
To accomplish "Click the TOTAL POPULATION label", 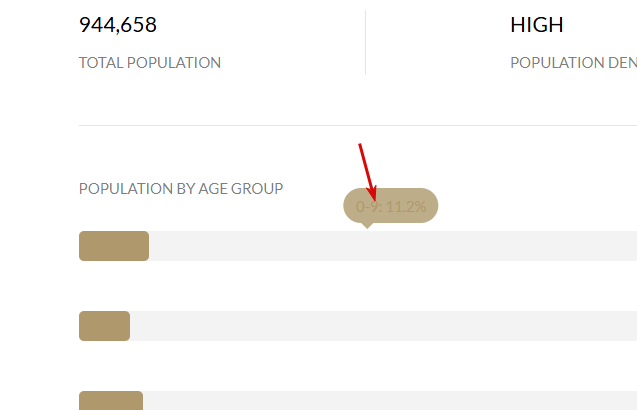I will tap(150, 63).
